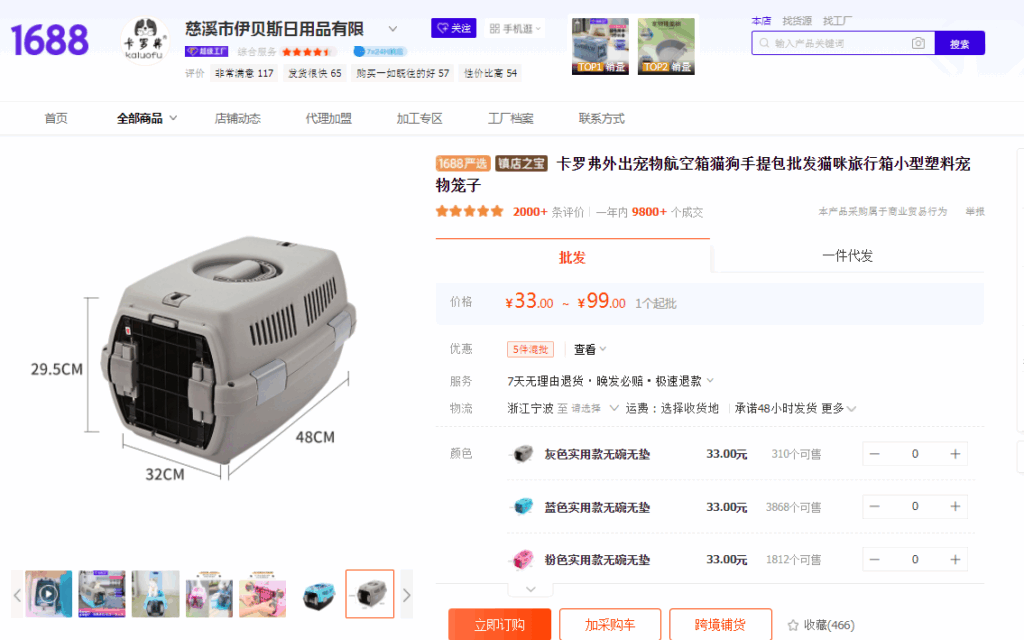Click the 加采购车 button

click(x=610, y=624)
